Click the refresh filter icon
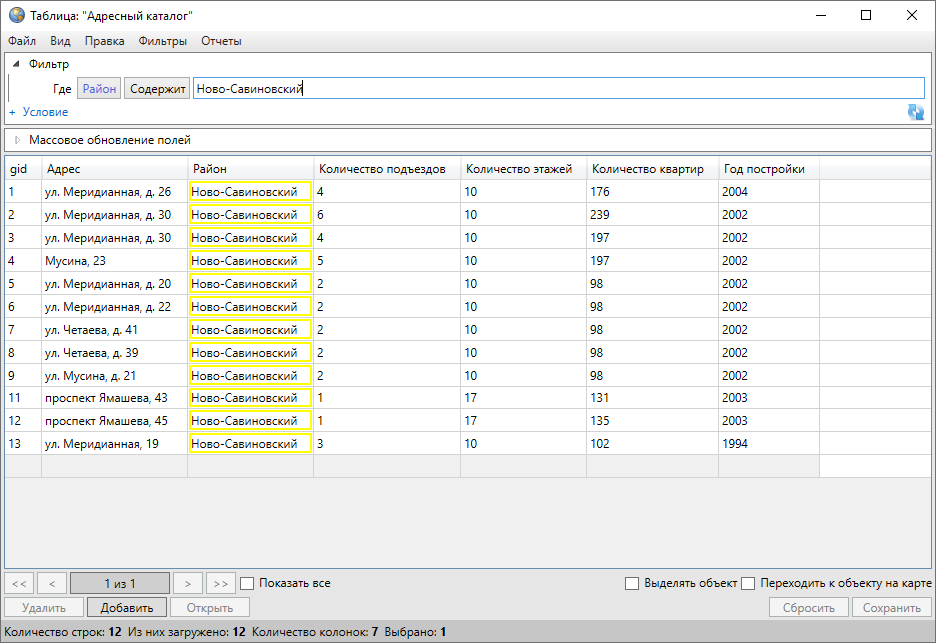This screenshot has width=936, height=643. [x=915, y=112]
